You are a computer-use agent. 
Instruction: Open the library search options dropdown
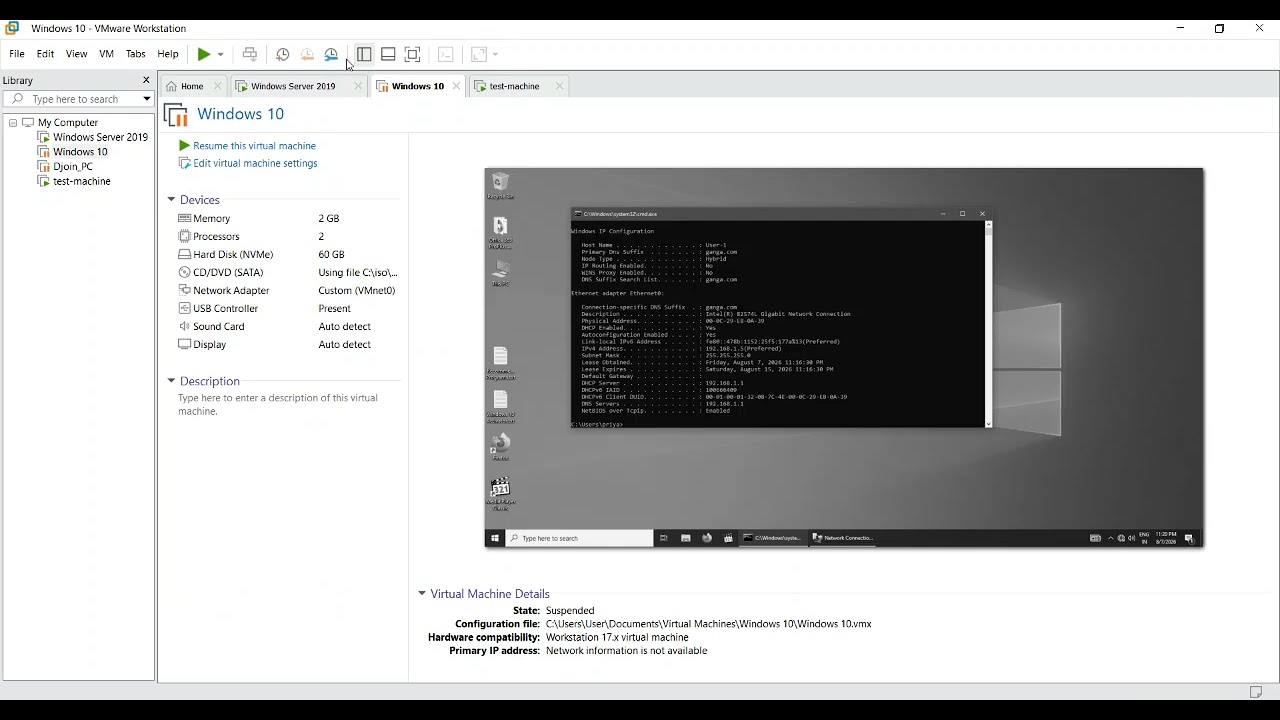tap(147, 99)
